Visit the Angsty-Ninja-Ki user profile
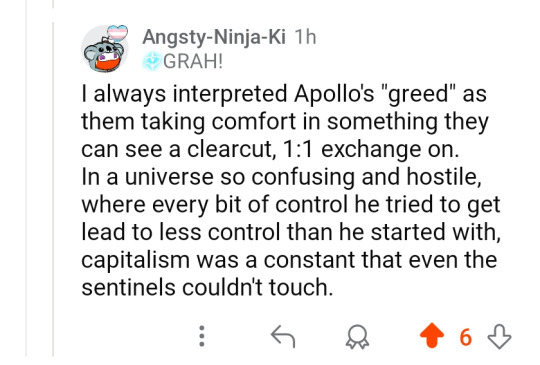This screenshot has width=540, height=365. [214, 36]
